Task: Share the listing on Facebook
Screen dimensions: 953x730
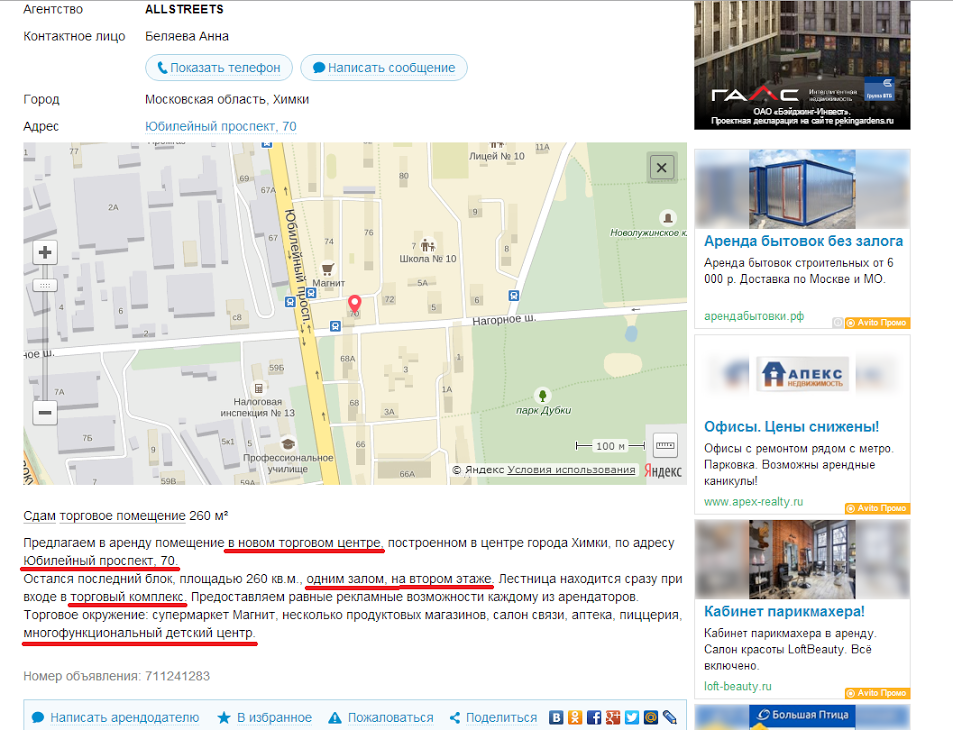Action: coord(594,717)
